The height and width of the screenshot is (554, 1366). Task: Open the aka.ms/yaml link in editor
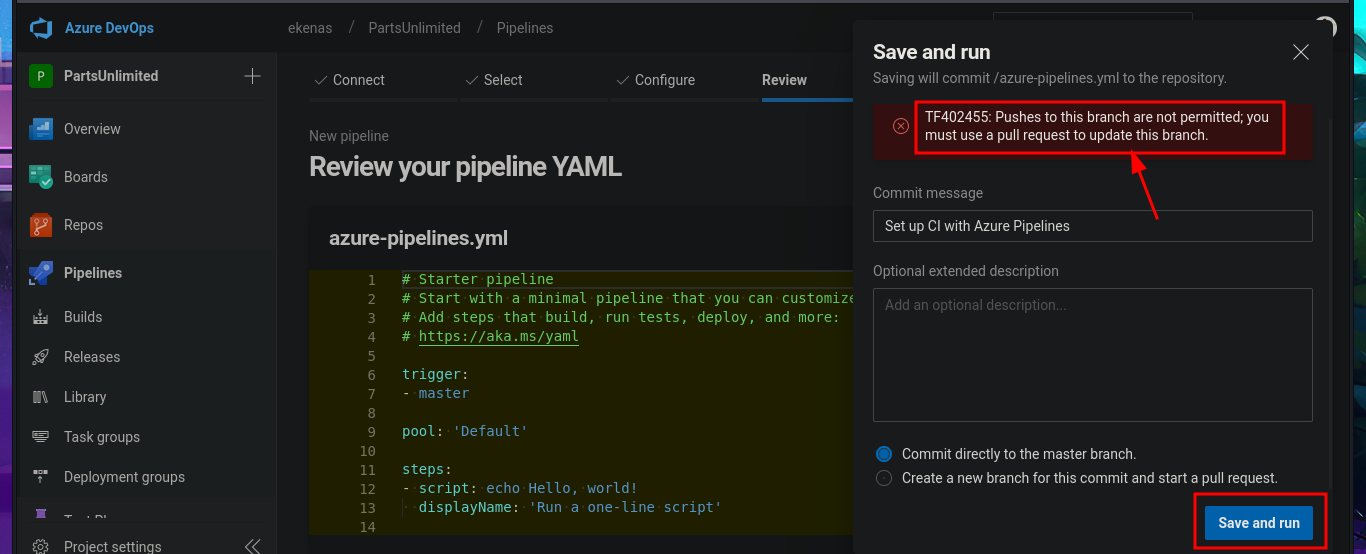498,337
